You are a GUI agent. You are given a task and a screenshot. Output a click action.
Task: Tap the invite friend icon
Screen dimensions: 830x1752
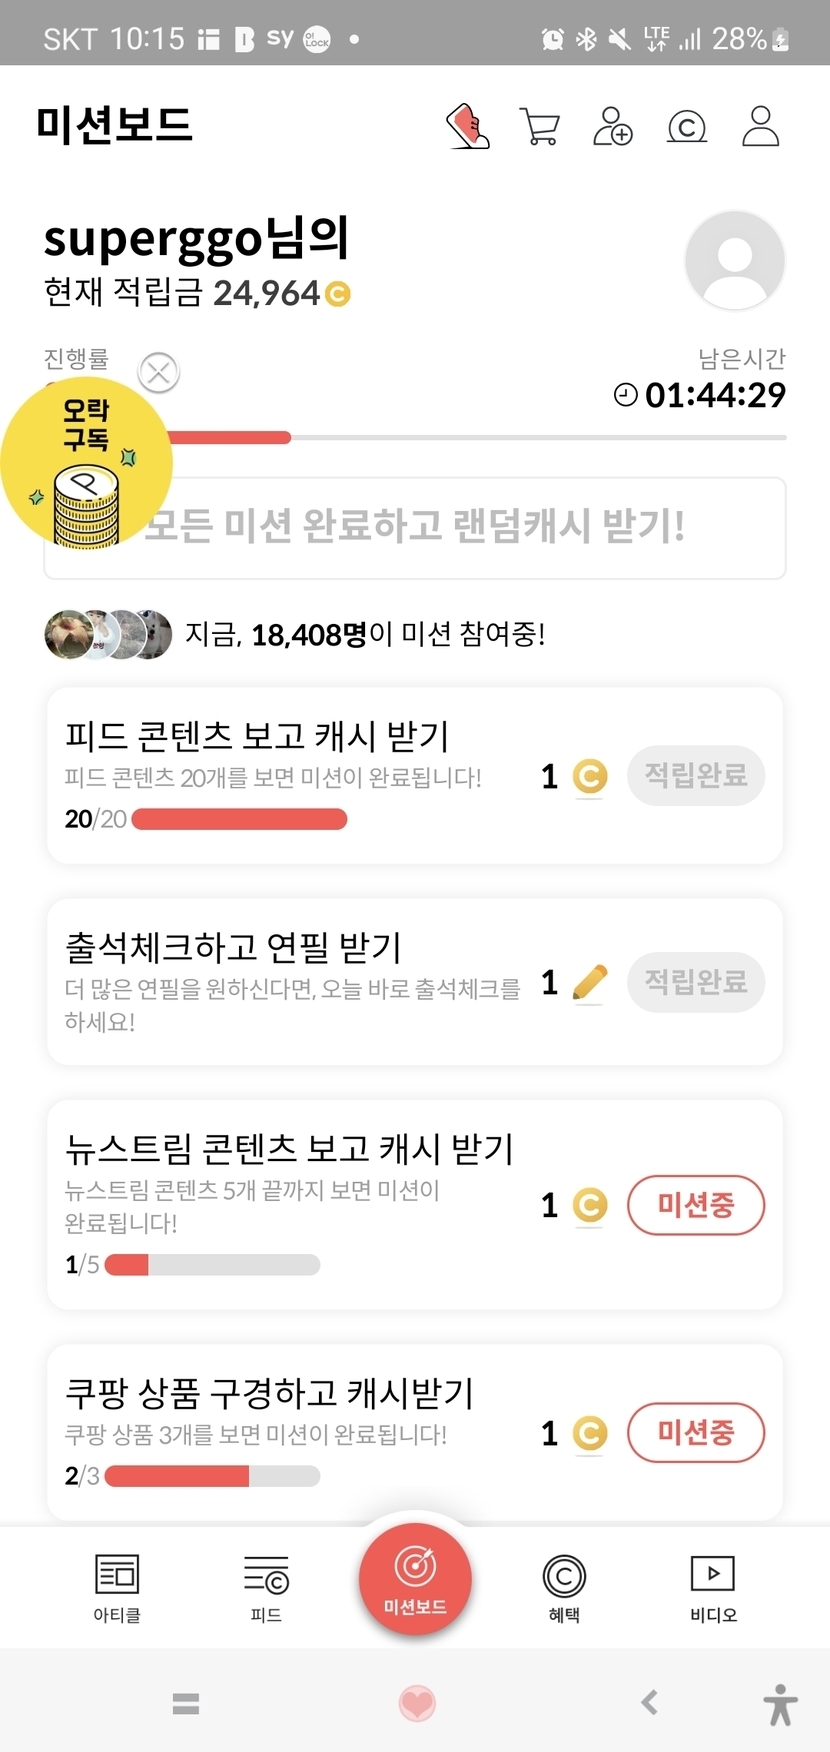pyautogui.click(x=613, y=127)
